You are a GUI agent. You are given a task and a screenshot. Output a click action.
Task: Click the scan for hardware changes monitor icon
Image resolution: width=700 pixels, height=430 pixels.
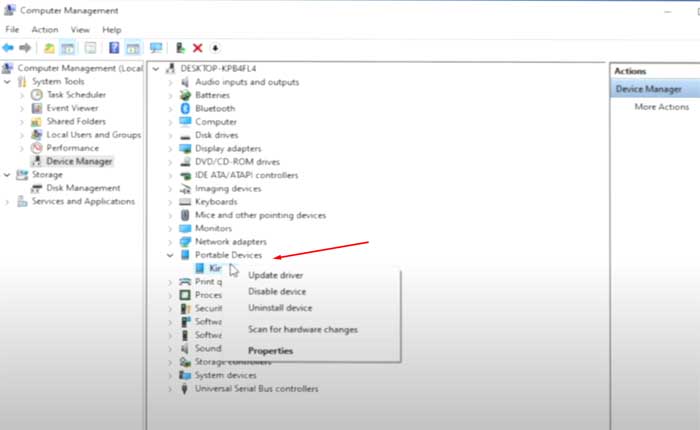pyautogui.click(x=155, y=47)
